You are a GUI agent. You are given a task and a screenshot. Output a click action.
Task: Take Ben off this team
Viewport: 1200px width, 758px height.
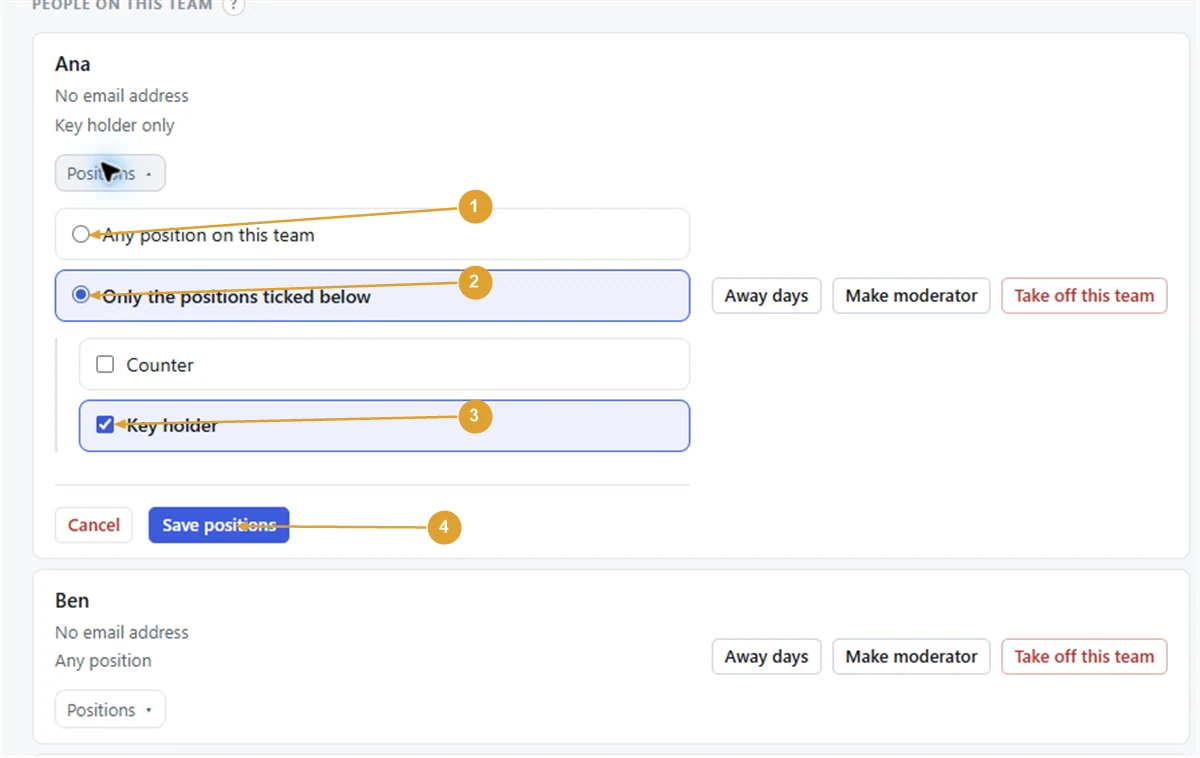coord(1084,657)
